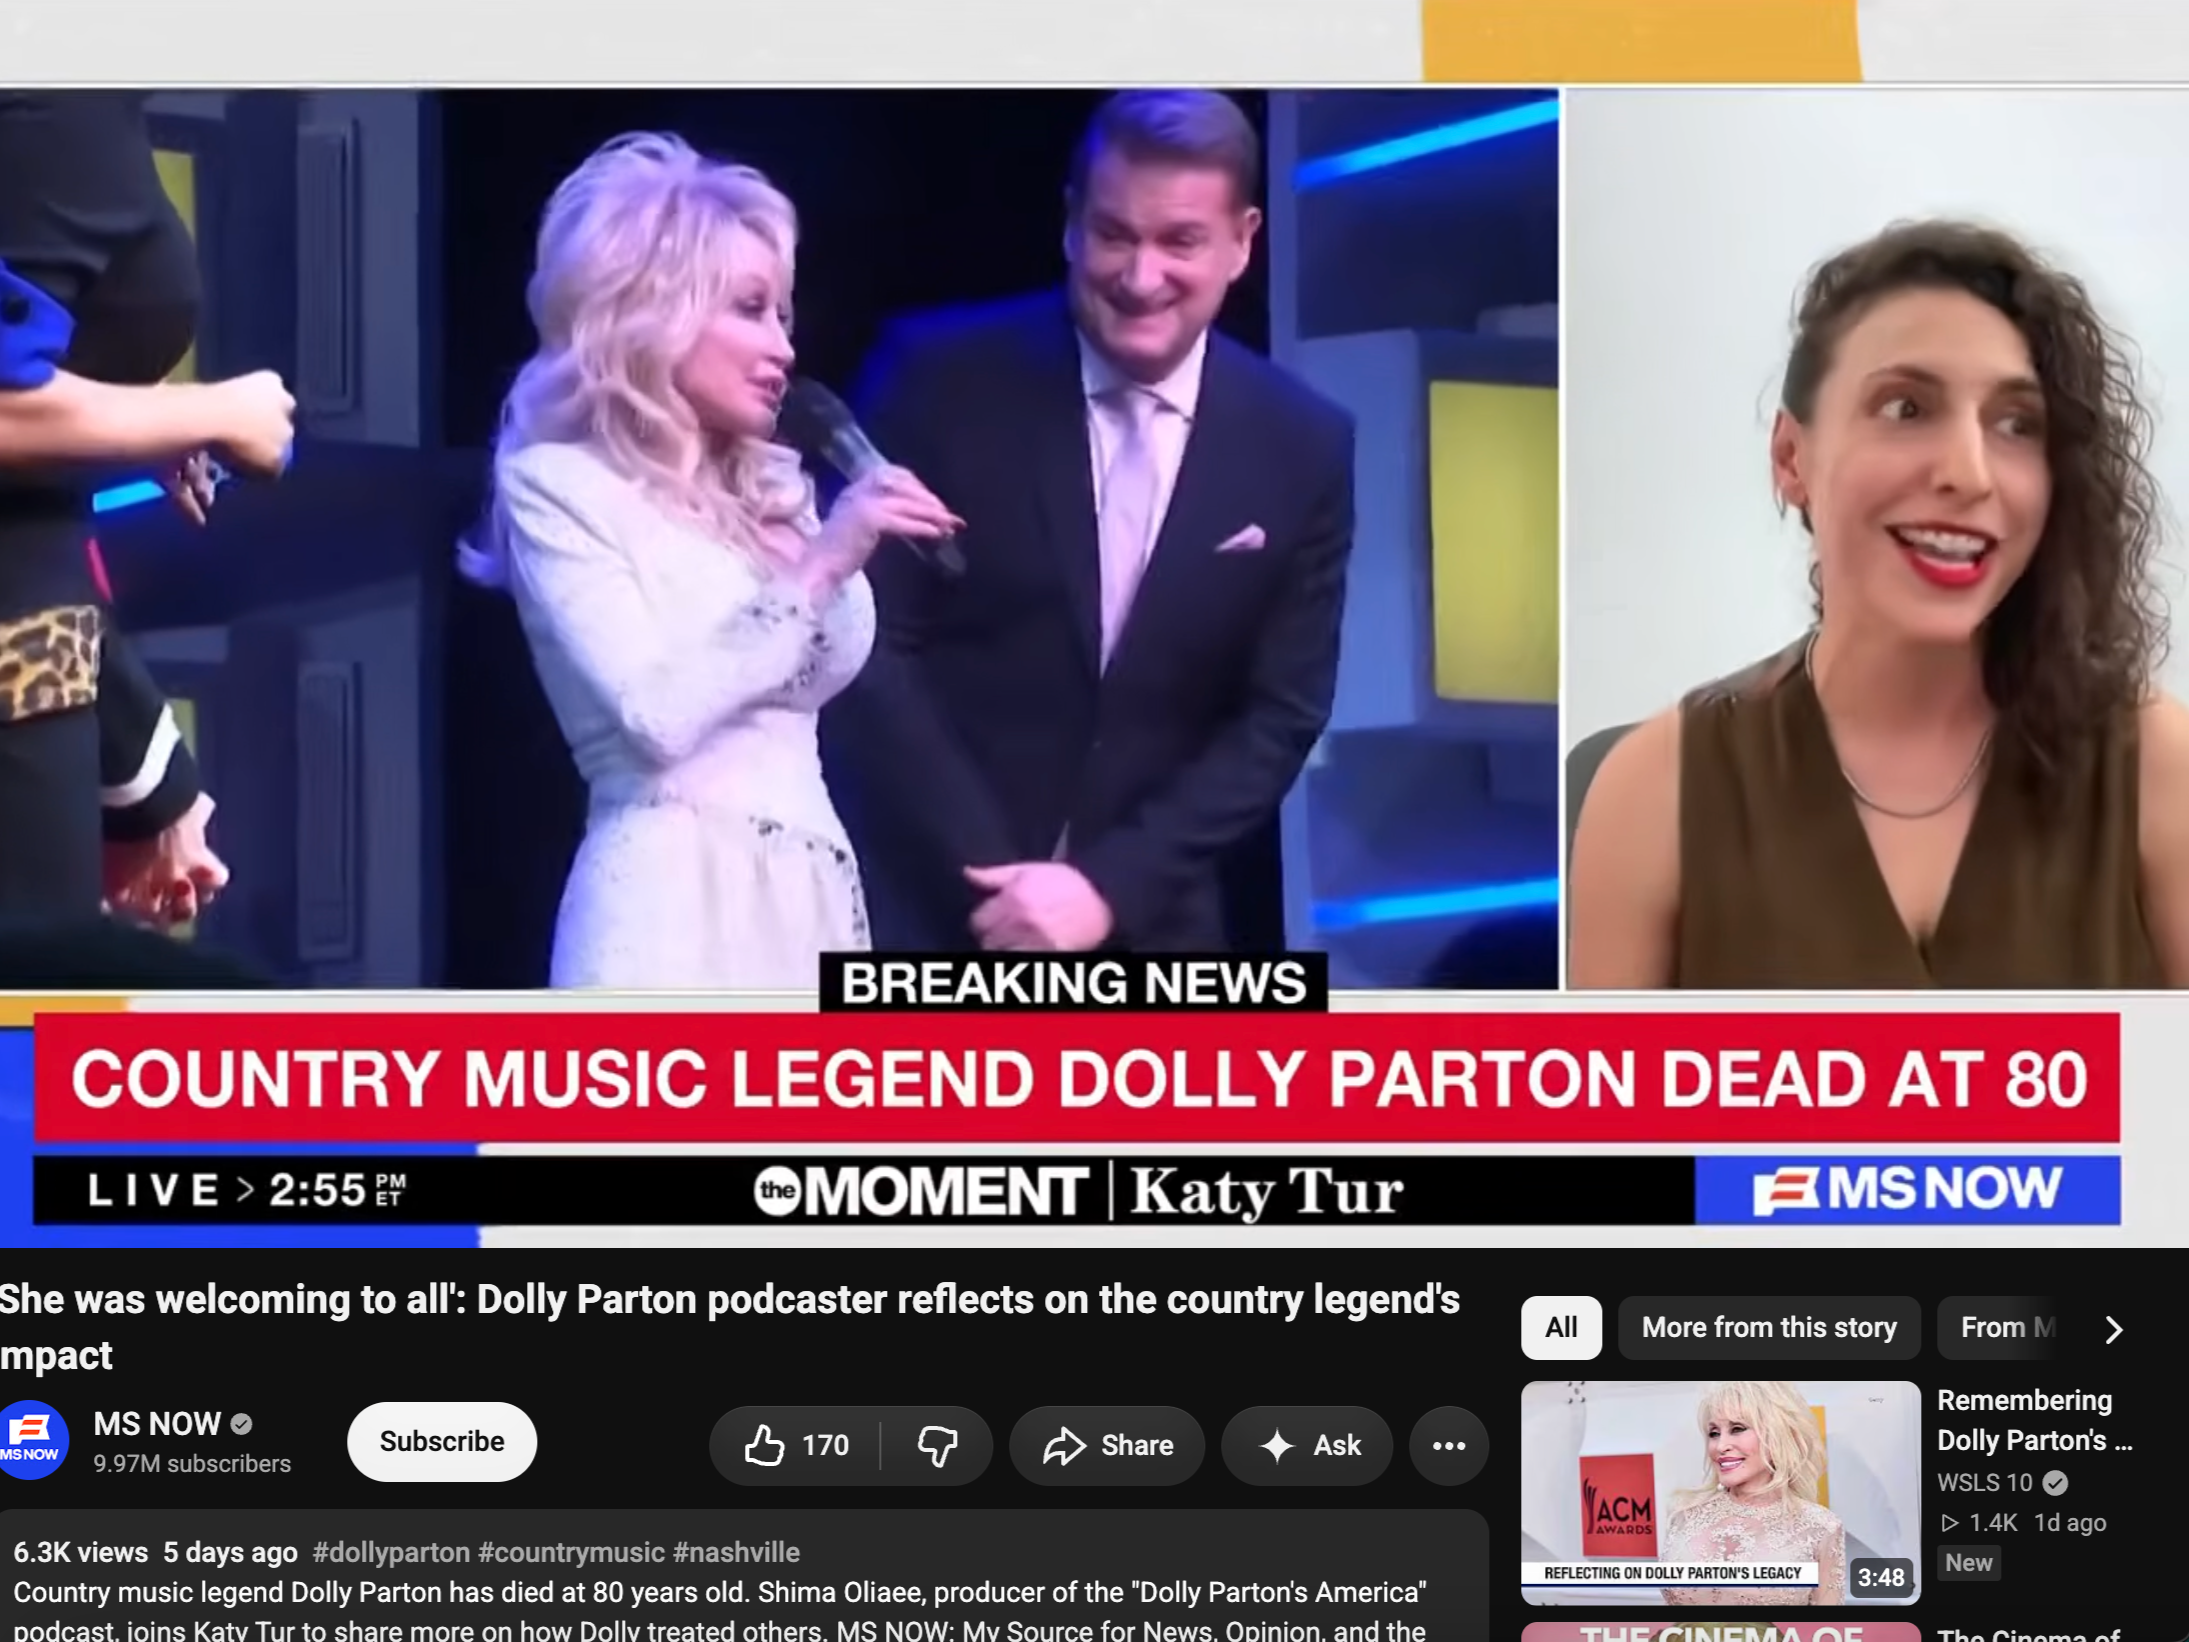Click the #dollyparton hashtag
Viewport: 2189px width, 1642px height.
click(x=391, y=1552)
